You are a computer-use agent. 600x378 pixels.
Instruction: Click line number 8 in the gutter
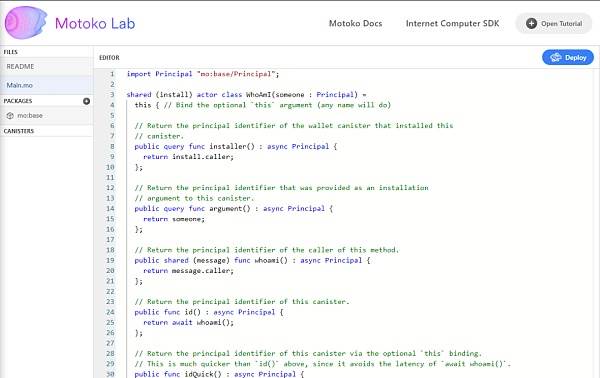click(x=112, y=146)
